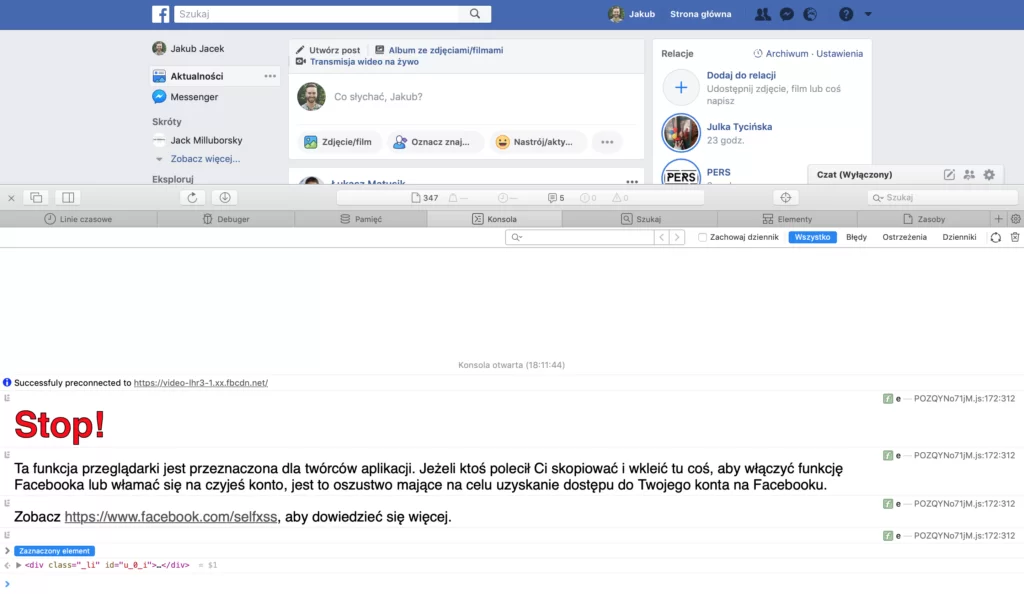Viewport: 1024px width, 594px height.
Task: Open Messenger from left sidebar
Action: 185,97
